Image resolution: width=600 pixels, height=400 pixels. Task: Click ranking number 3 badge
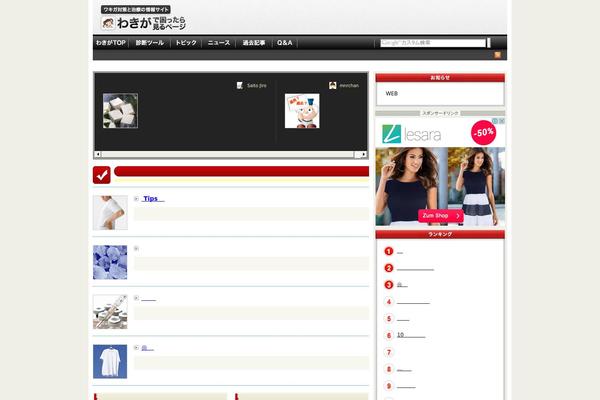[x=389, y=285]
